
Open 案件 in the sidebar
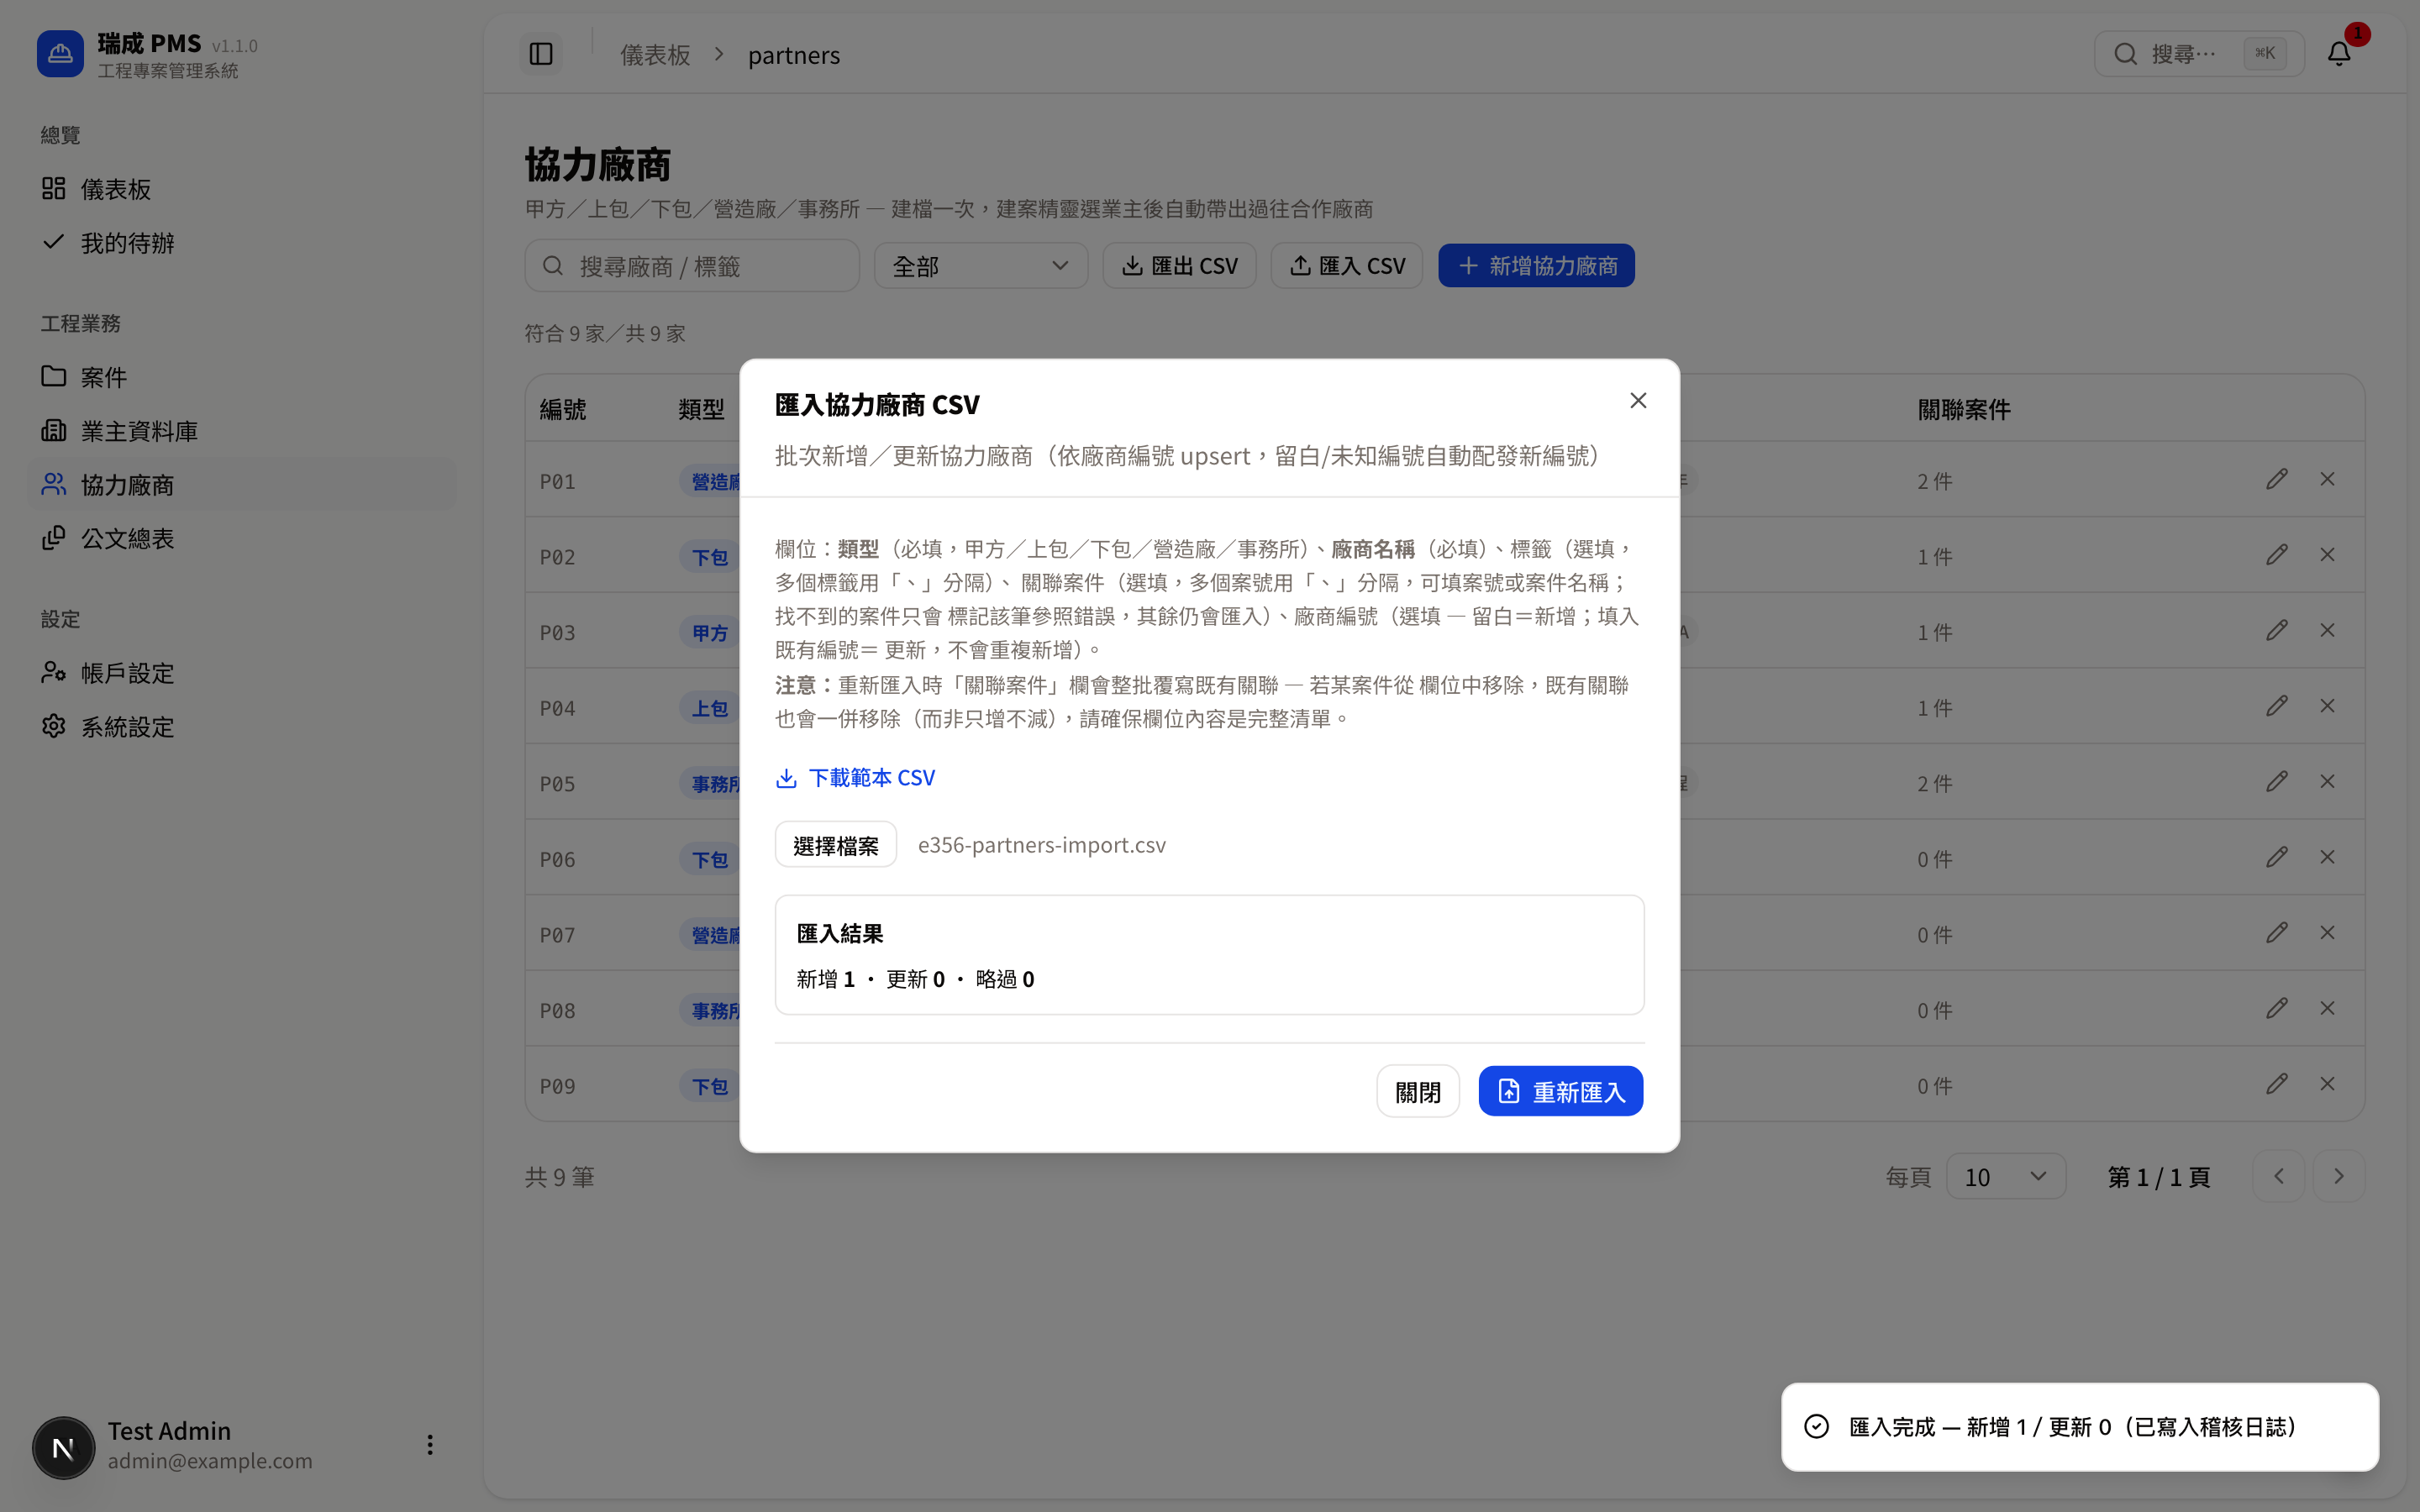tap(241, 377)
